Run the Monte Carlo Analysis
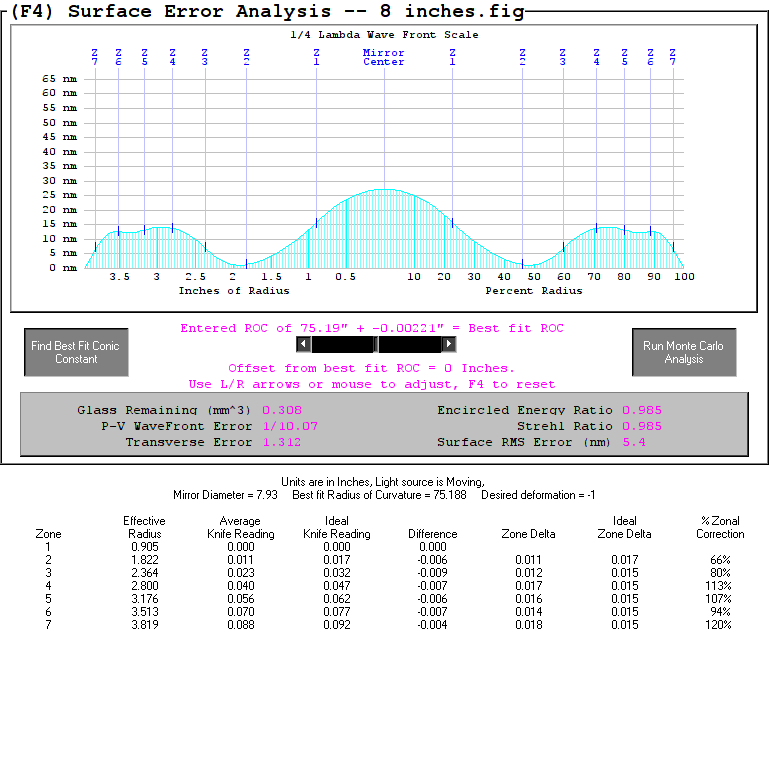 [x=684, y=352]
